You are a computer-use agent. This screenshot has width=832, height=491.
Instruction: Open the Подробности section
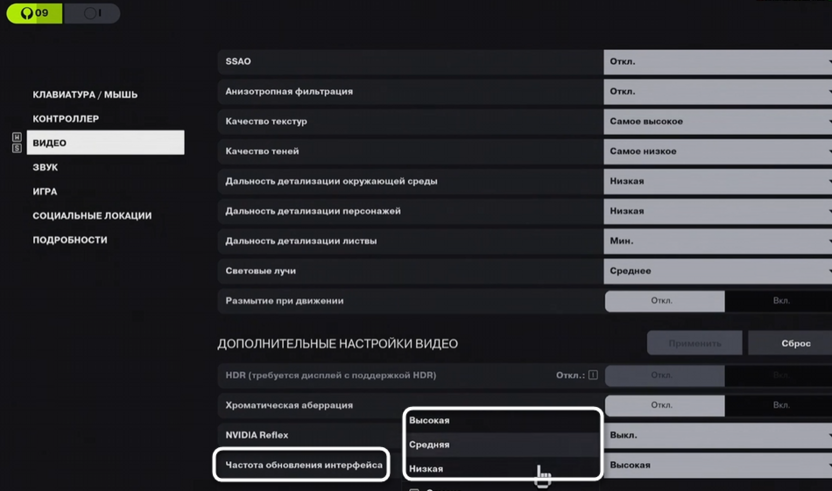click(70, 240)
